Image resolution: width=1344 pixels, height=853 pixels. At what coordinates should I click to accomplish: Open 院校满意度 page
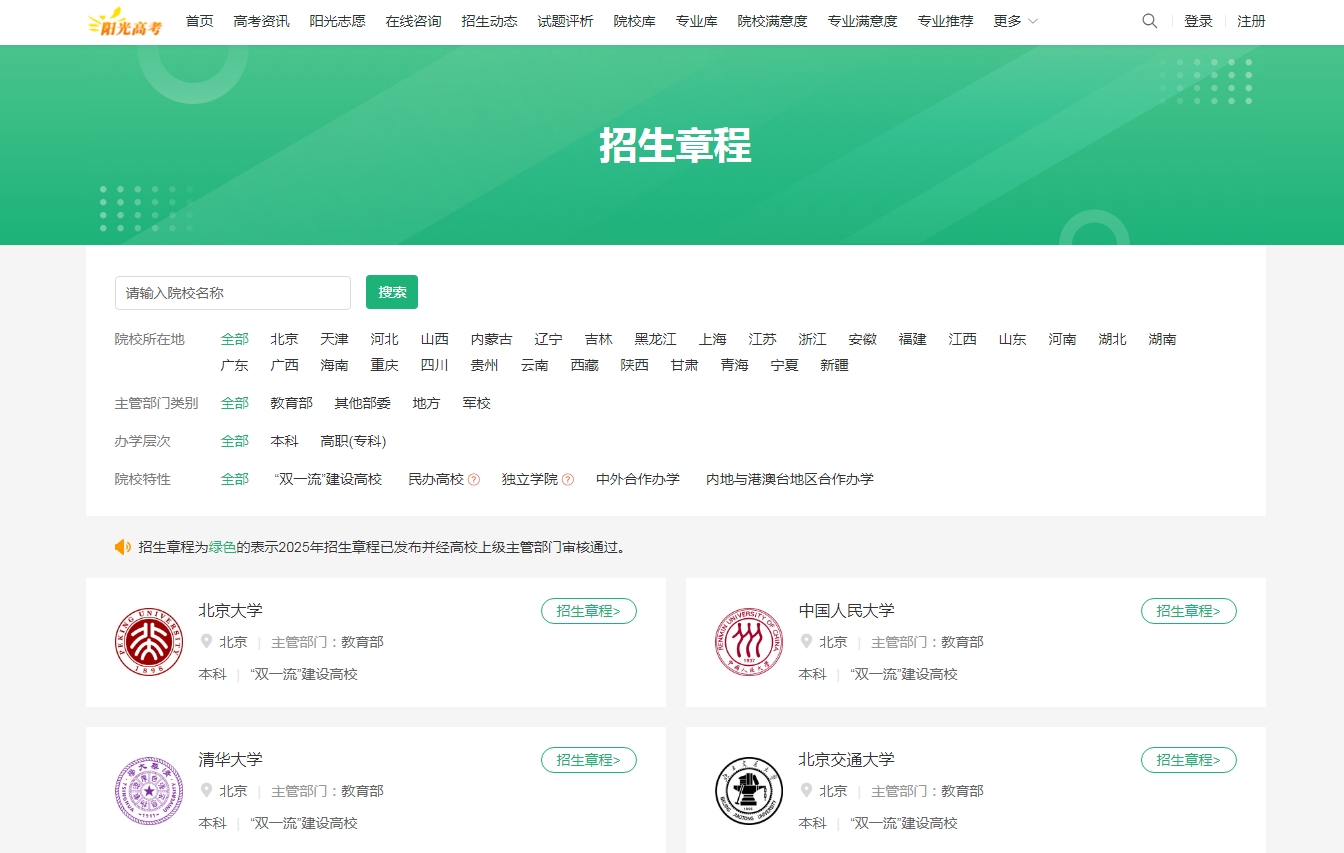point(773,21)
